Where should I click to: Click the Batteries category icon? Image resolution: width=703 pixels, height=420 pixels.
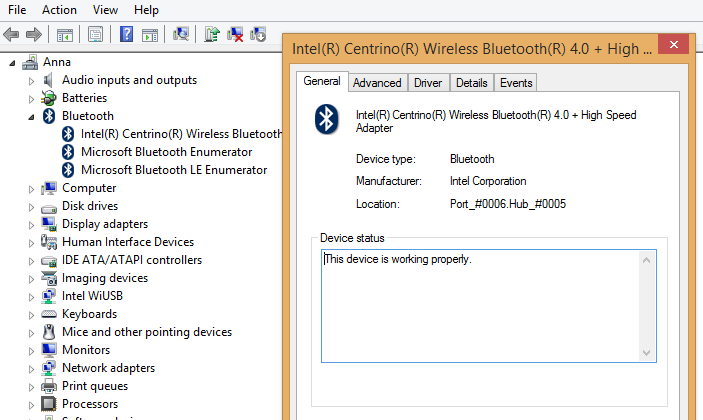(x=48, y=98)
